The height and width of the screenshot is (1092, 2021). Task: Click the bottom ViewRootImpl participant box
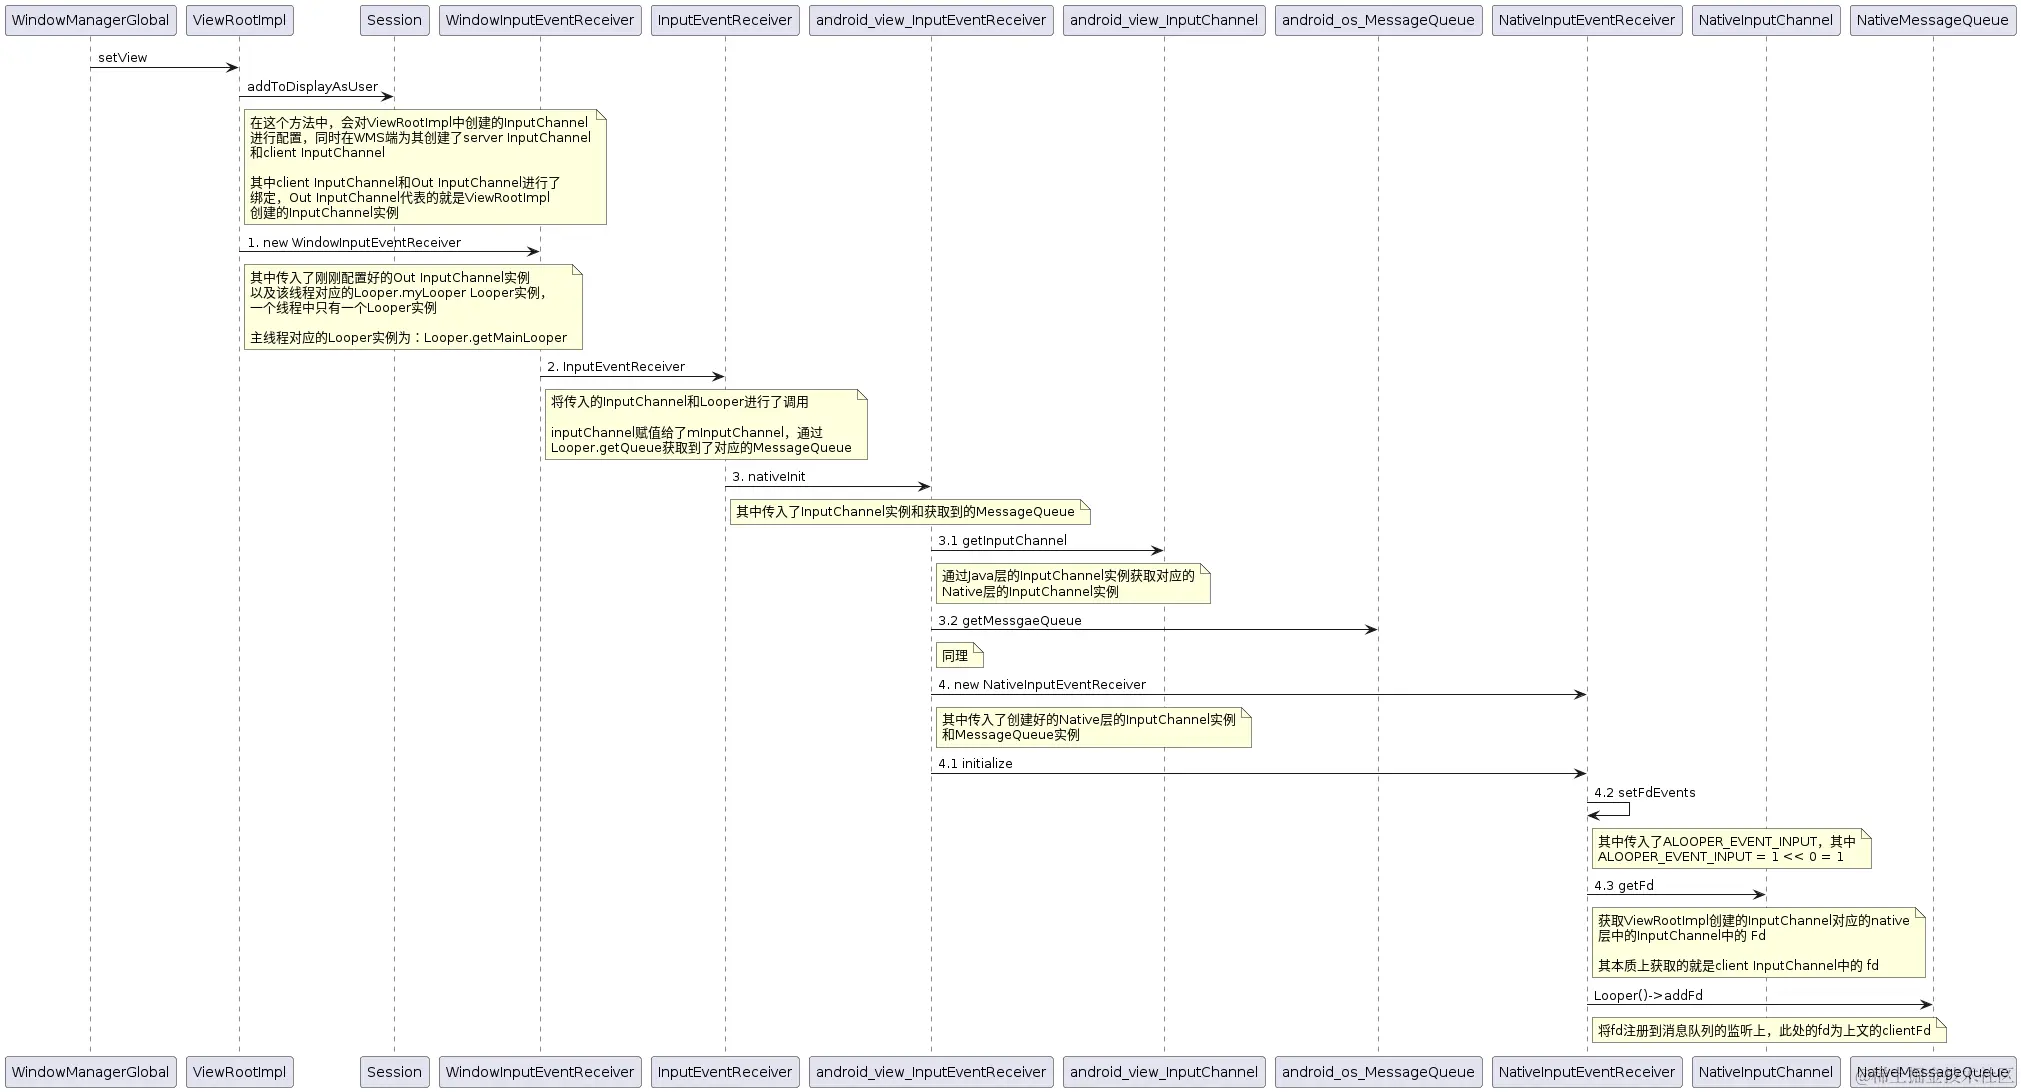[x=239, y=1071]
